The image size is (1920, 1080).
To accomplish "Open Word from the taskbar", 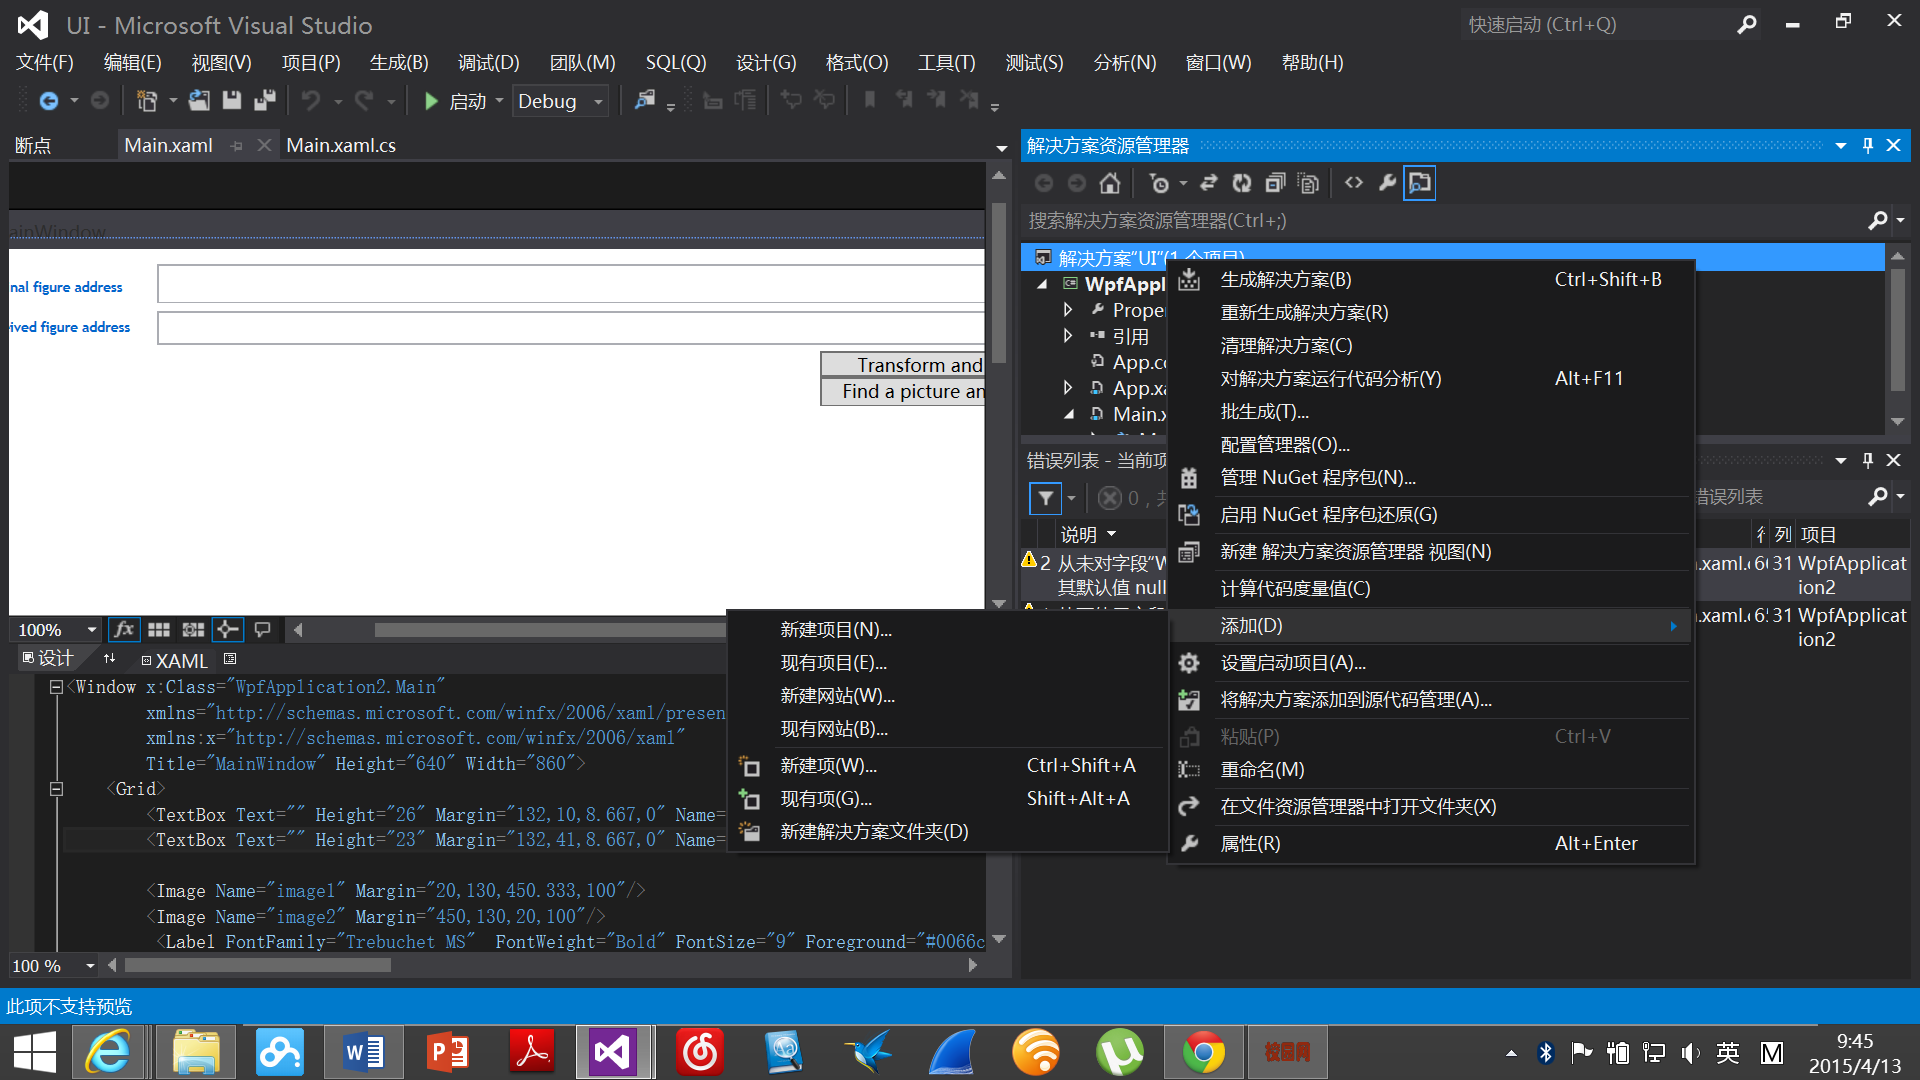I will coord(363,1052).
